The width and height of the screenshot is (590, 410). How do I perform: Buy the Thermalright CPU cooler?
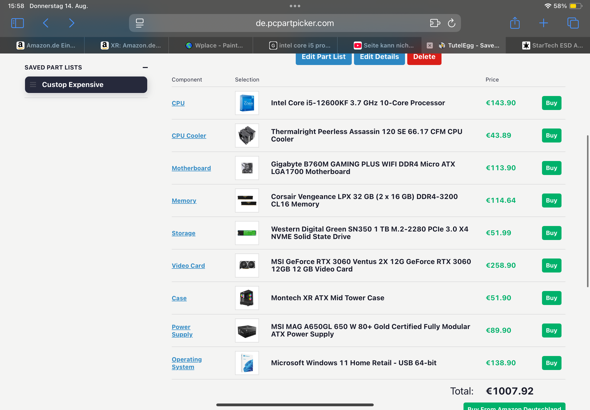click(x=551, y=135)
